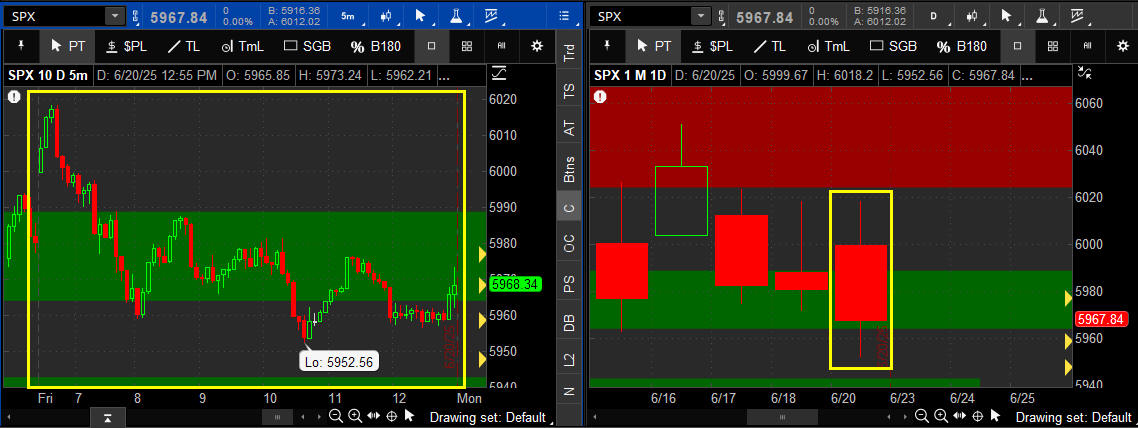
Task: Select the % B180 tool in the right chart
Action: click(x=961, y=46)
